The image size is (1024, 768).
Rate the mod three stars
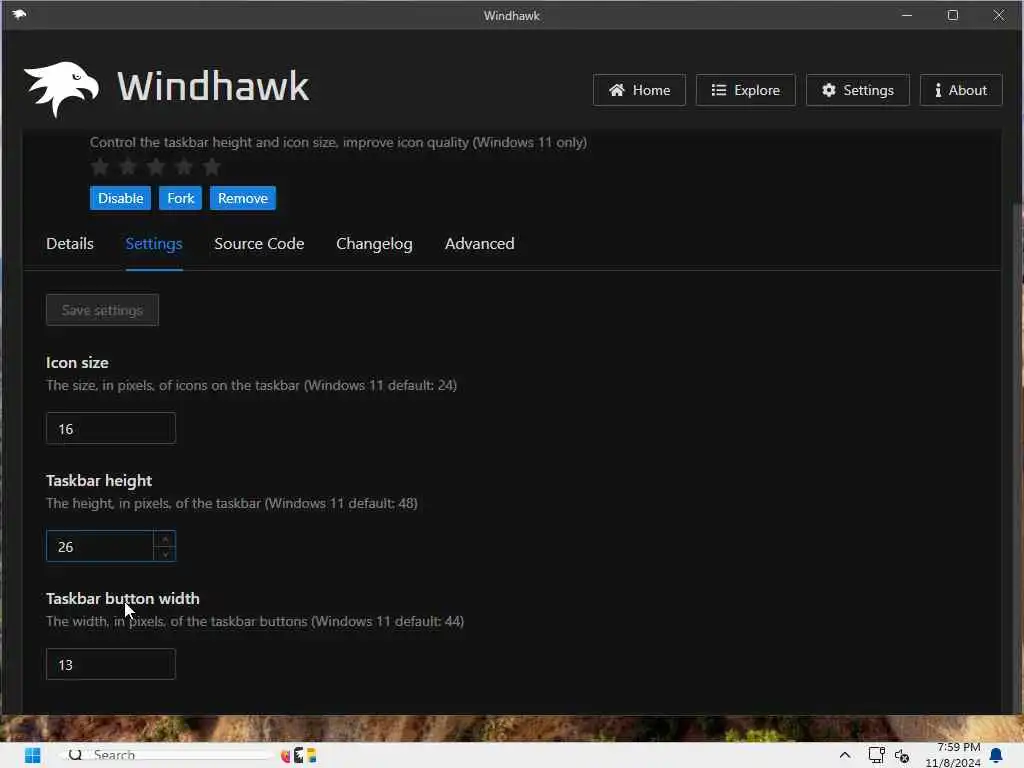(x=156, y=167)
